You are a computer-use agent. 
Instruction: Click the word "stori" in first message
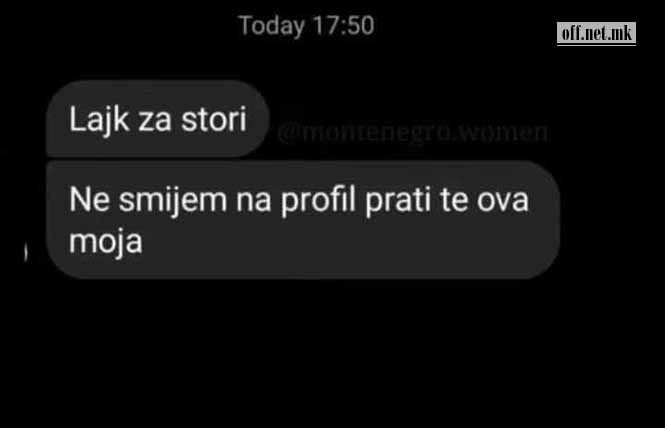(x=214, y=120)
